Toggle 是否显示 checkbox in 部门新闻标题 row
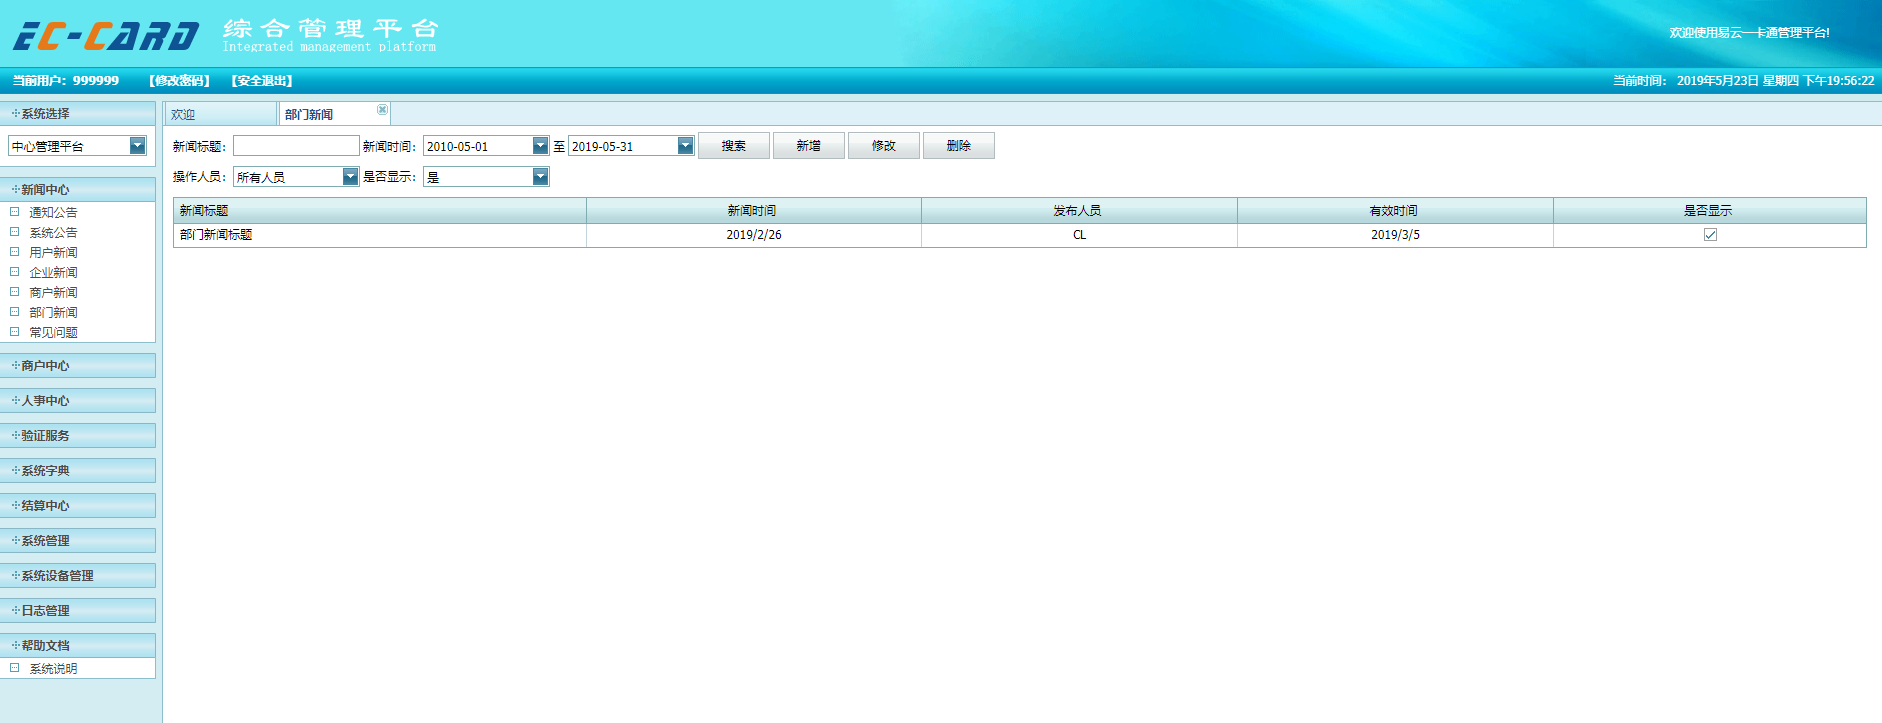The image size is (1882, 723). coord(1710,235)
